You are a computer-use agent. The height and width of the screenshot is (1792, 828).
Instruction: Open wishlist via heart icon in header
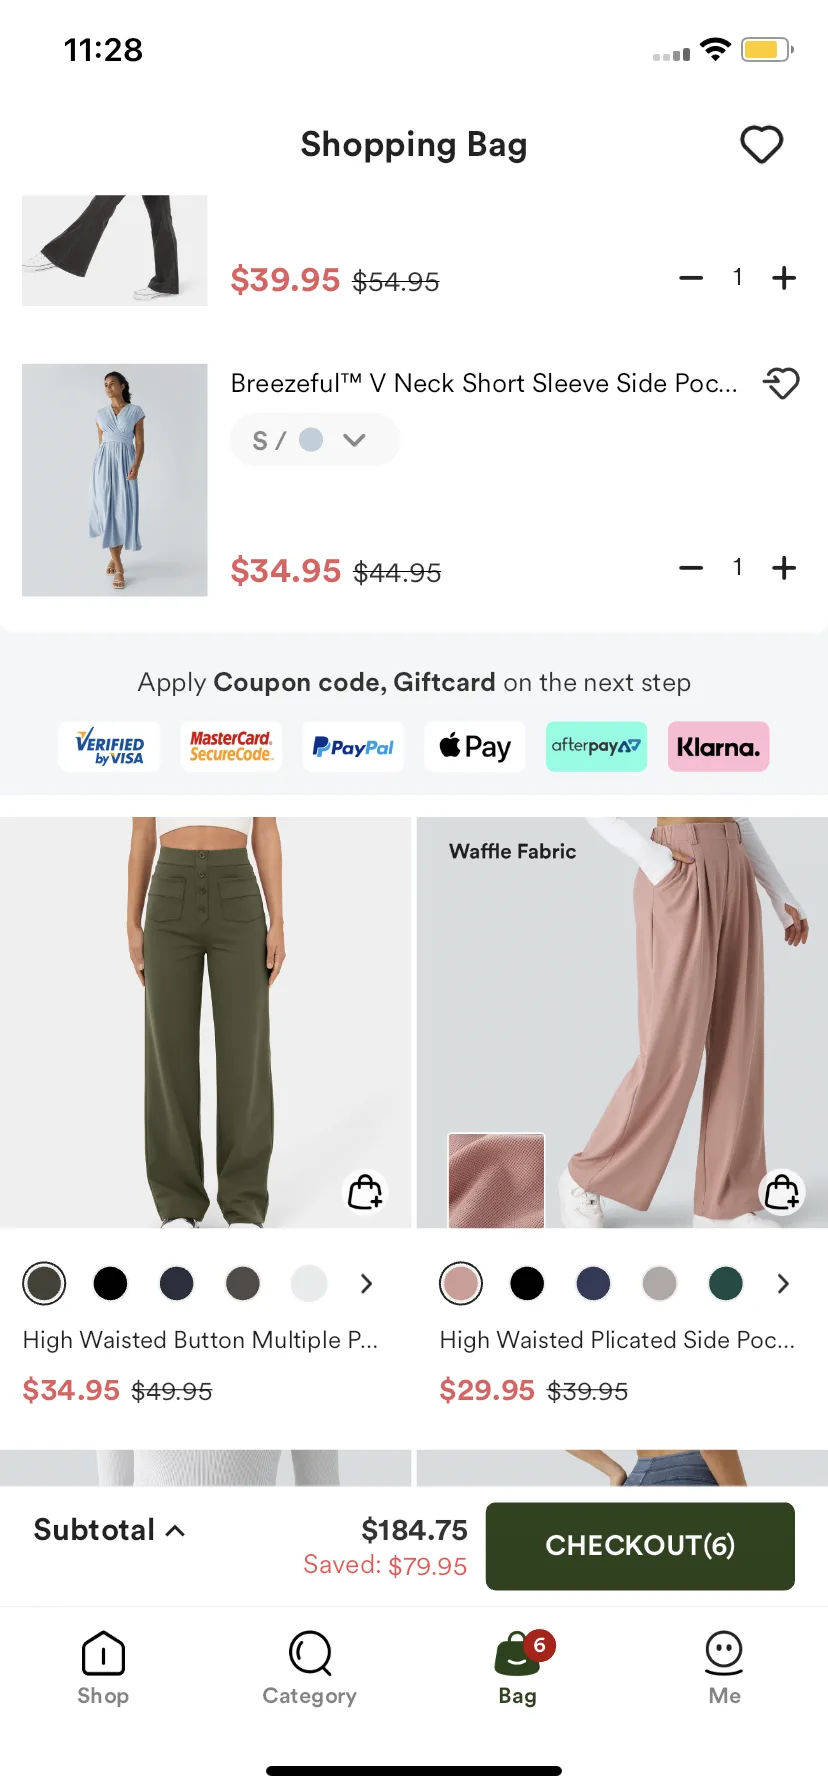click(x=761, y=145)
